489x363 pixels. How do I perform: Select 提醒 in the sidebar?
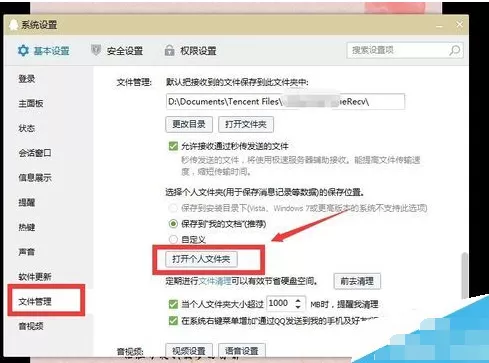coord(27,202)
